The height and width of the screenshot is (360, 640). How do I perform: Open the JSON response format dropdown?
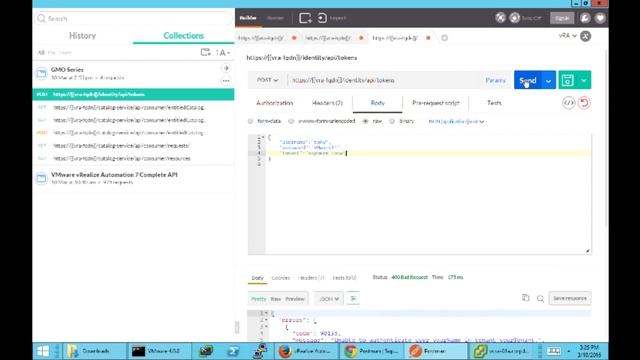[329, 299]
